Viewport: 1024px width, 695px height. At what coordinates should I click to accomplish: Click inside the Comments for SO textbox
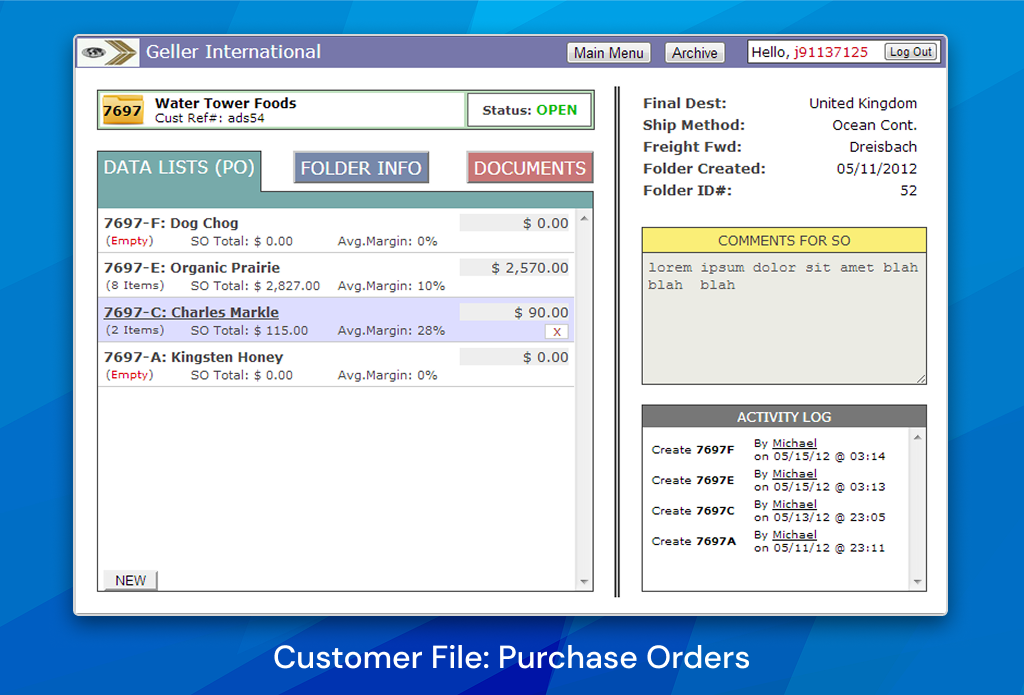(783, 318)
